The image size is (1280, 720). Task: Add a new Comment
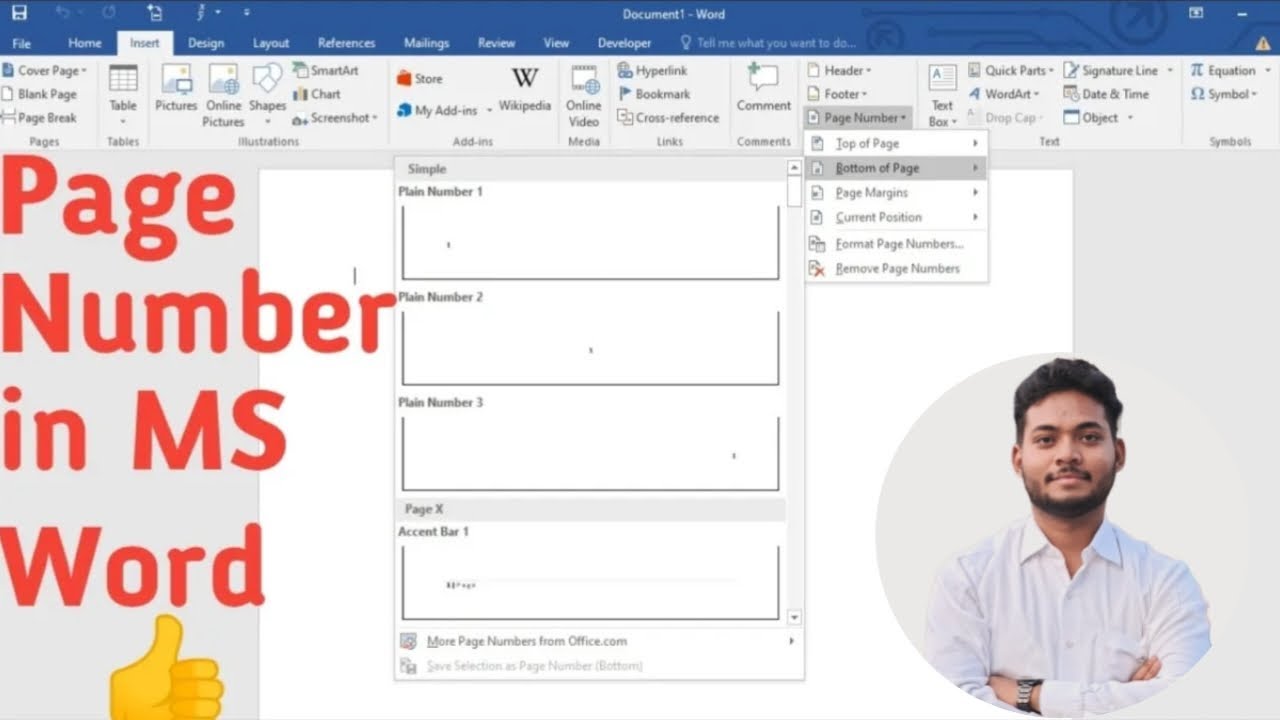point(764,88)
